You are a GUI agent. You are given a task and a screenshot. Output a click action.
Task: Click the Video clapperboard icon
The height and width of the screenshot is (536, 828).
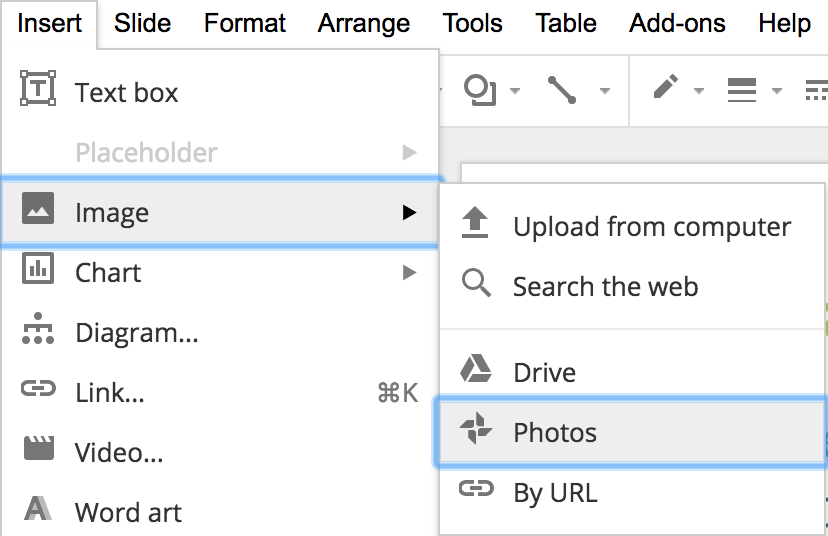(38, 451)
